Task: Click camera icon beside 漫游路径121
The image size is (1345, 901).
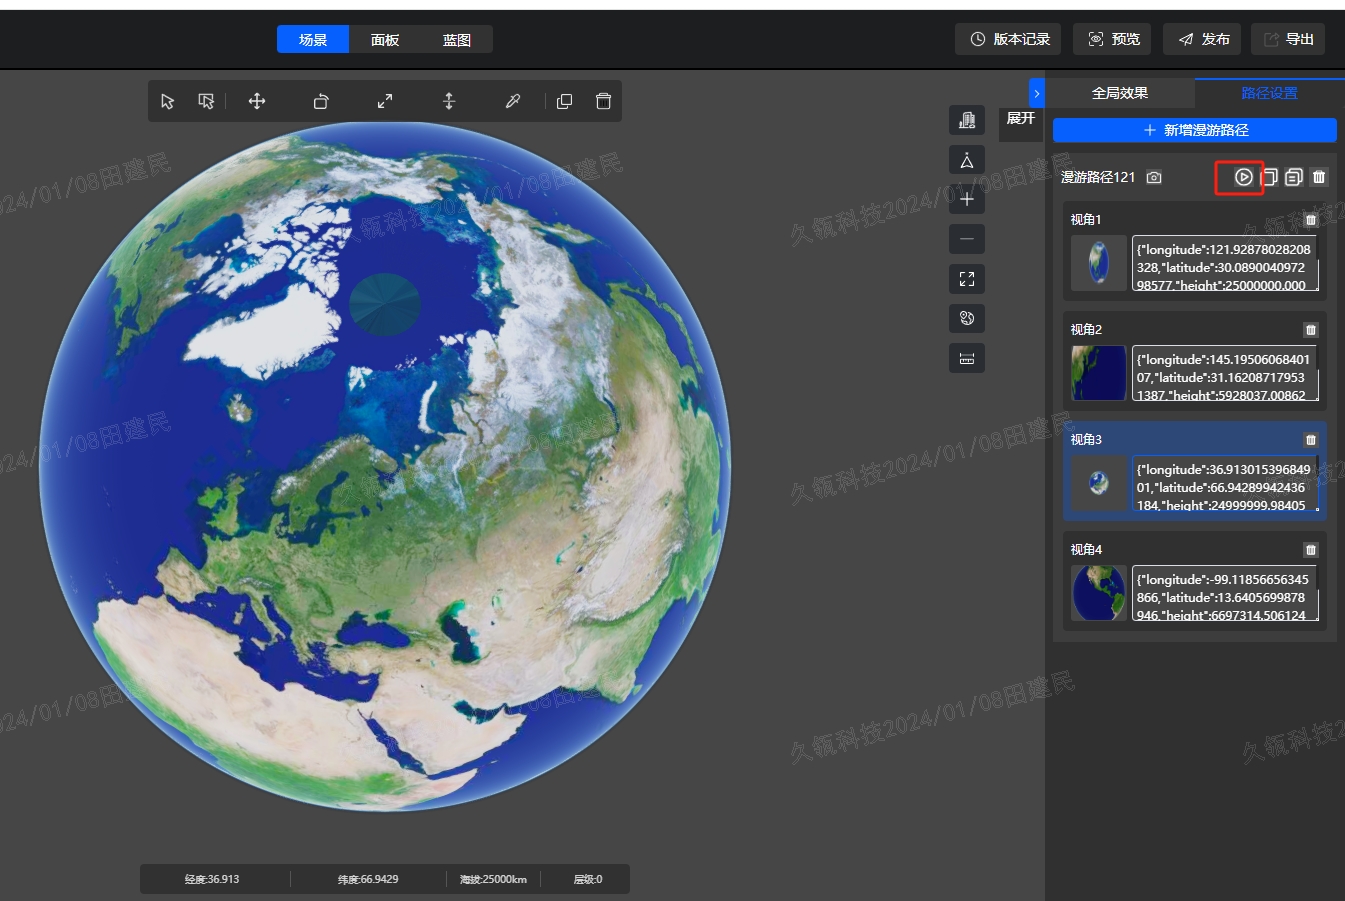Action: [1154, 177]
